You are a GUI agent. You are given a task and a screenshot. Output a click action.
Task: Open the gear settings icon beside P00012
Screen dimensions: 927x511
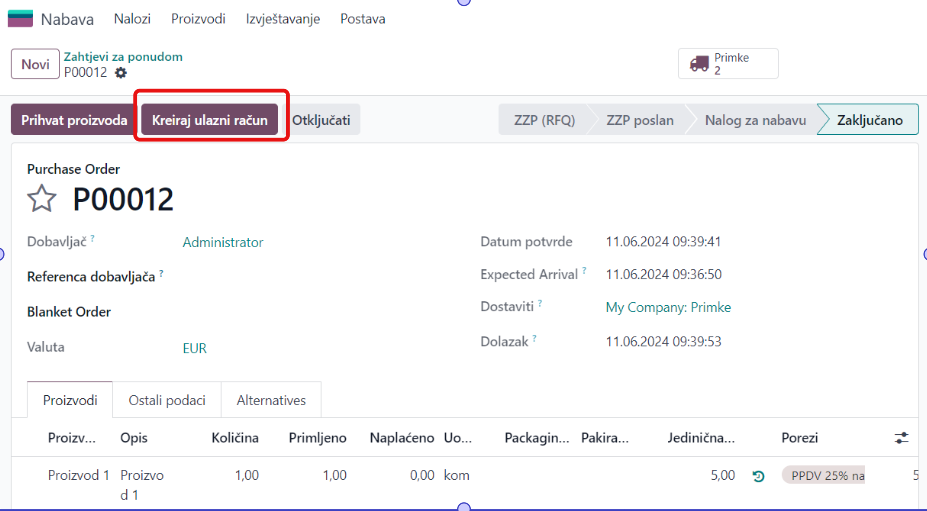click(121, 73)
